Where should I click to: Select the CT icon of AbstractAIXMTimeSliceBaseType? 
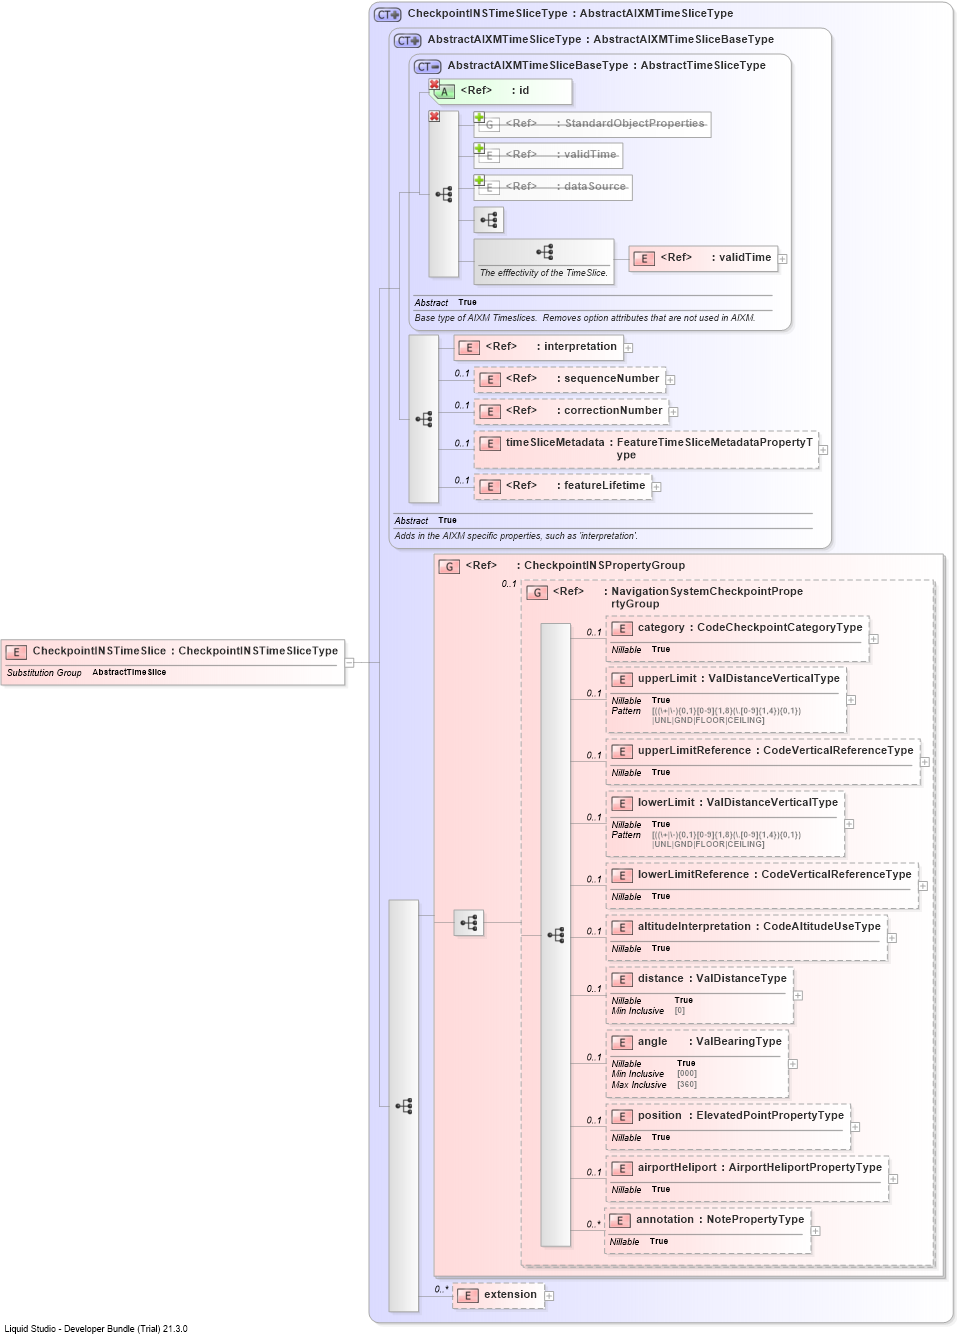tap(427, 67)
